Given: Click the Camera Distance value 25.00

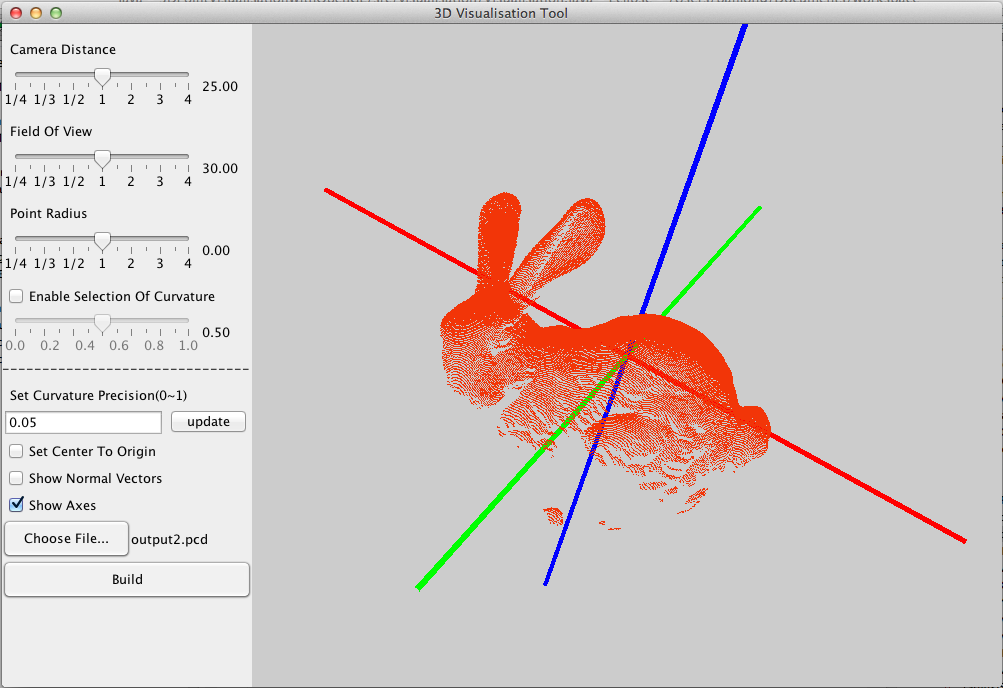Looking at the screenshot, I should click(220, 86).
